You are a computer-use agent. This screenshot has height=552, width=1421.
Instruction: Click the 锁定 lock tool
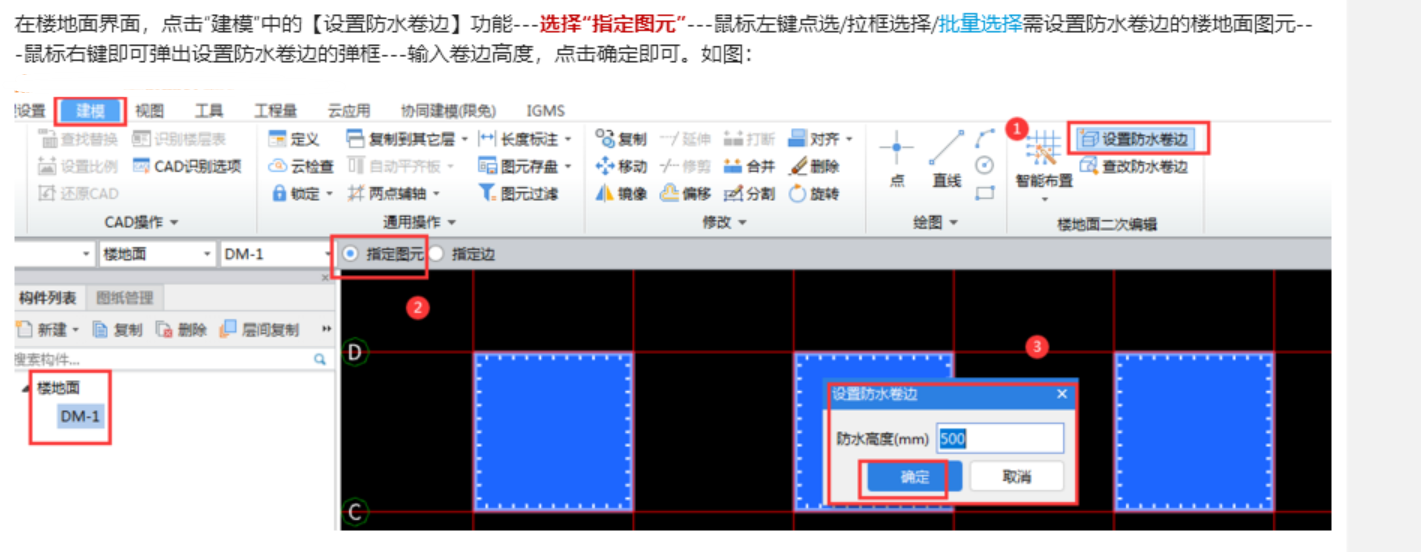click(297, 193)
